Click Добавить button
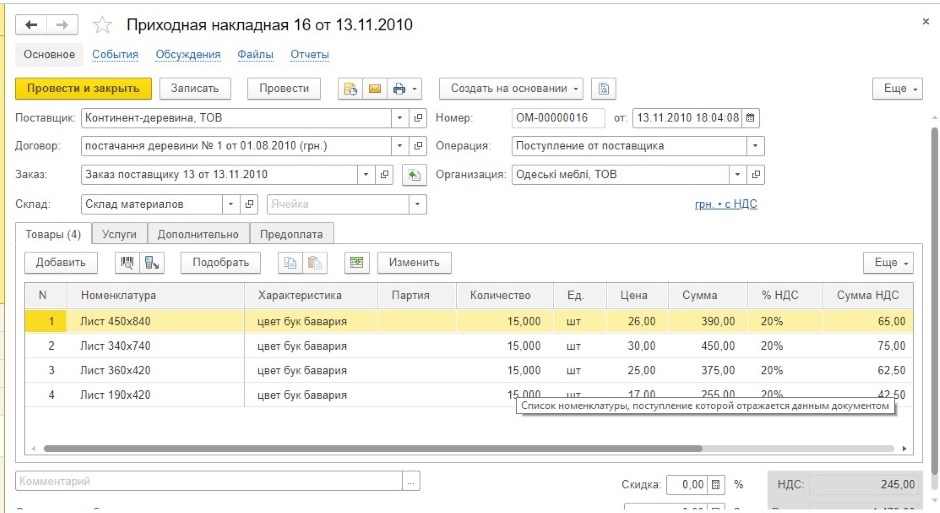 (61, 262)
